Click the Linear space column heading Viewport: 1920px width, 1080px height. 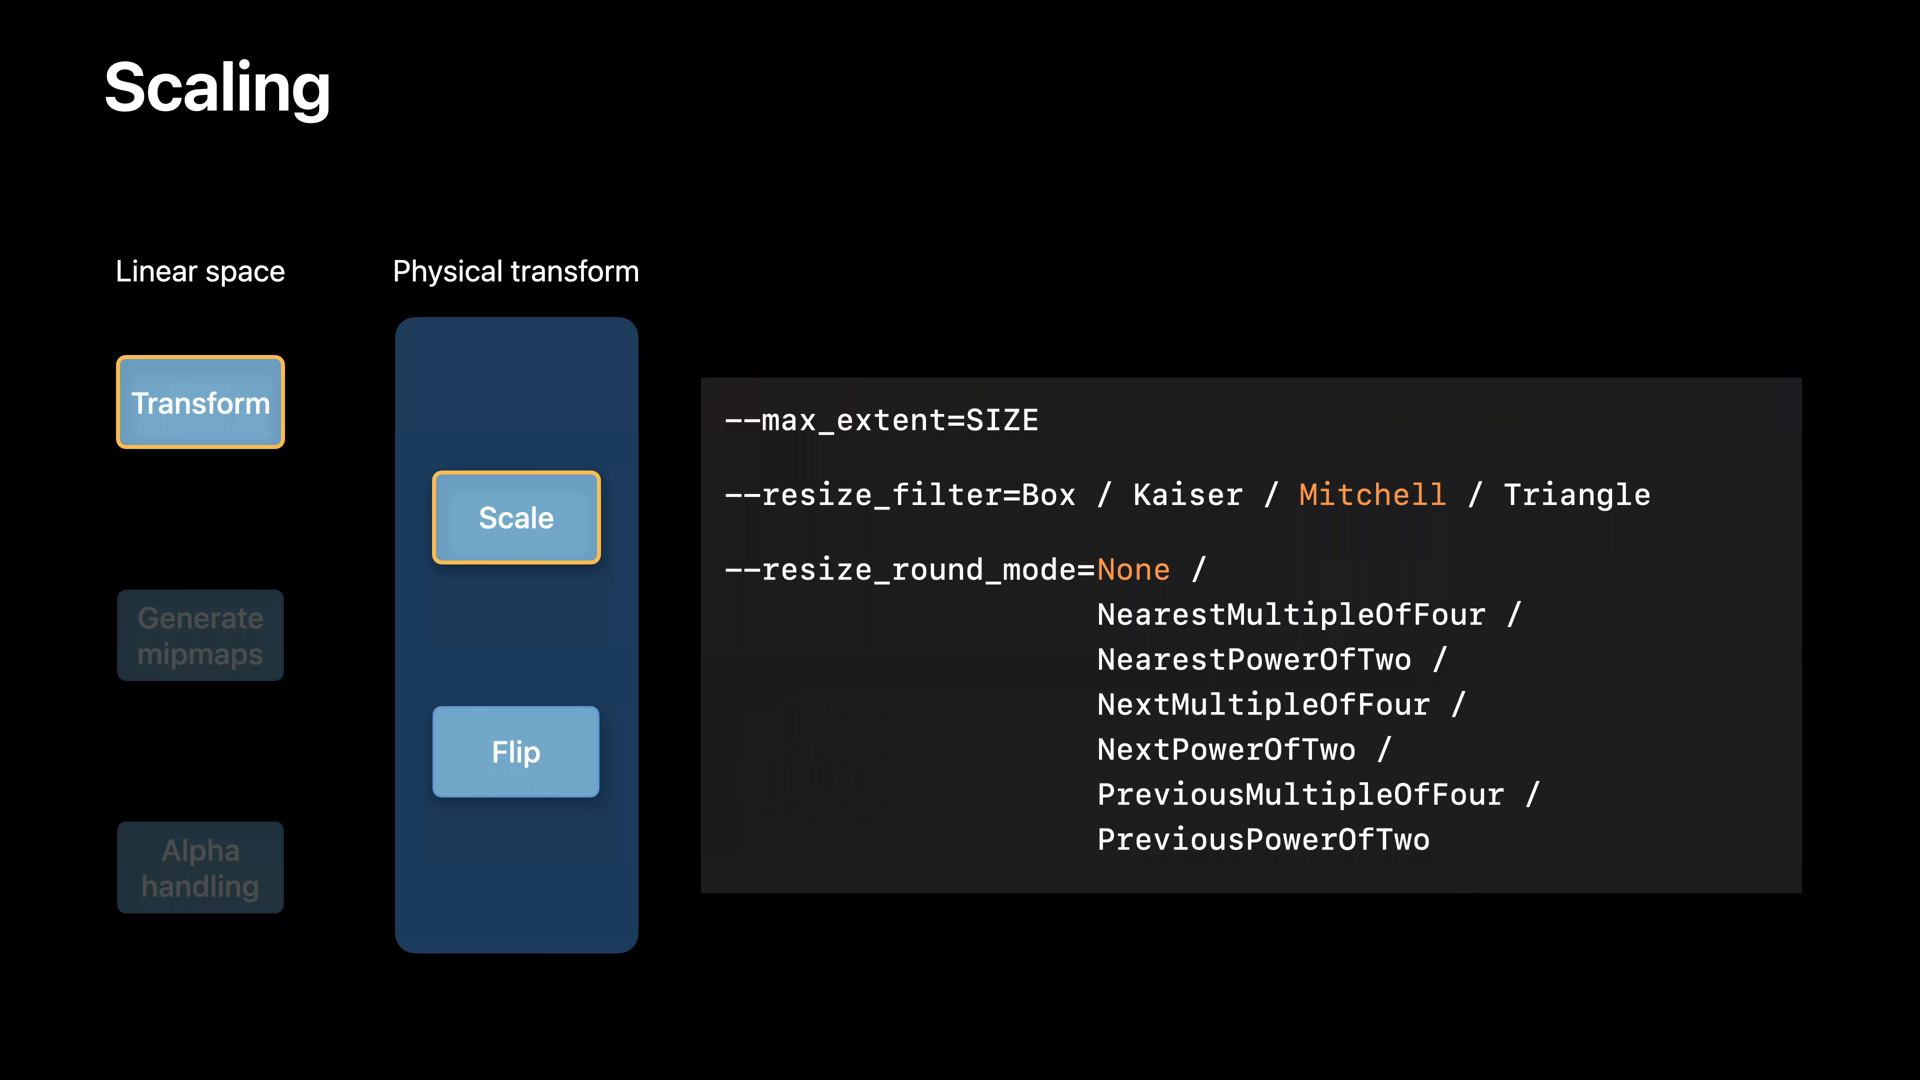[200, 271]
